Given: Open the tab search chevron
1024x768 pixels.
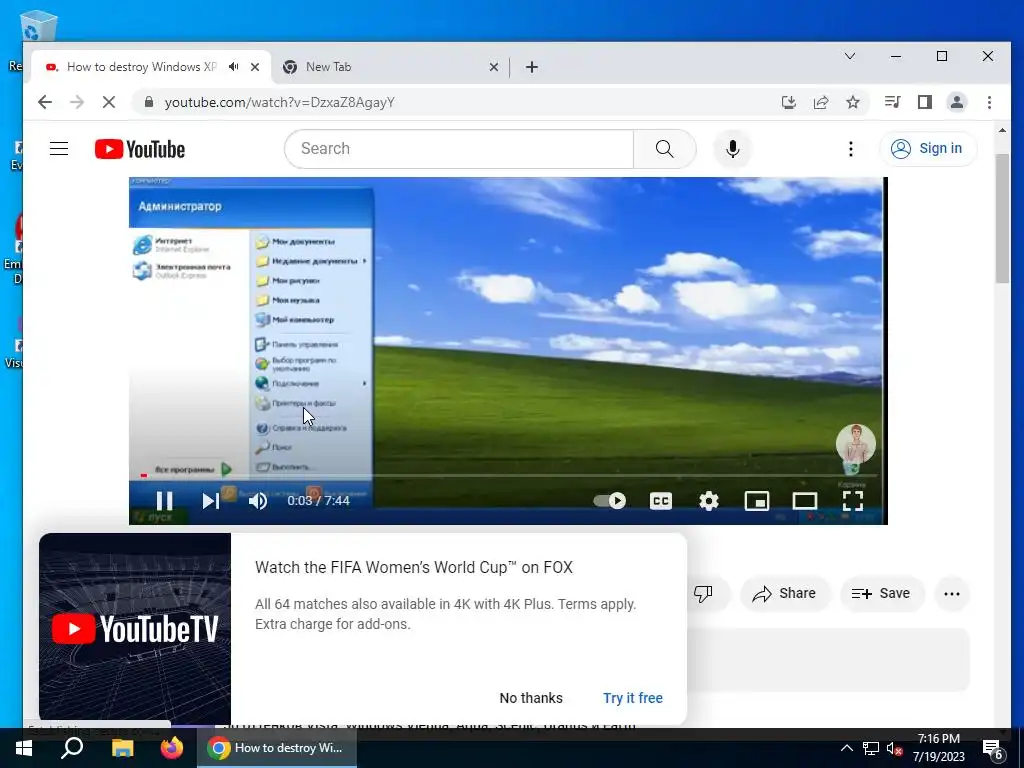Looking at the screenshot, I should click(850, 56).
